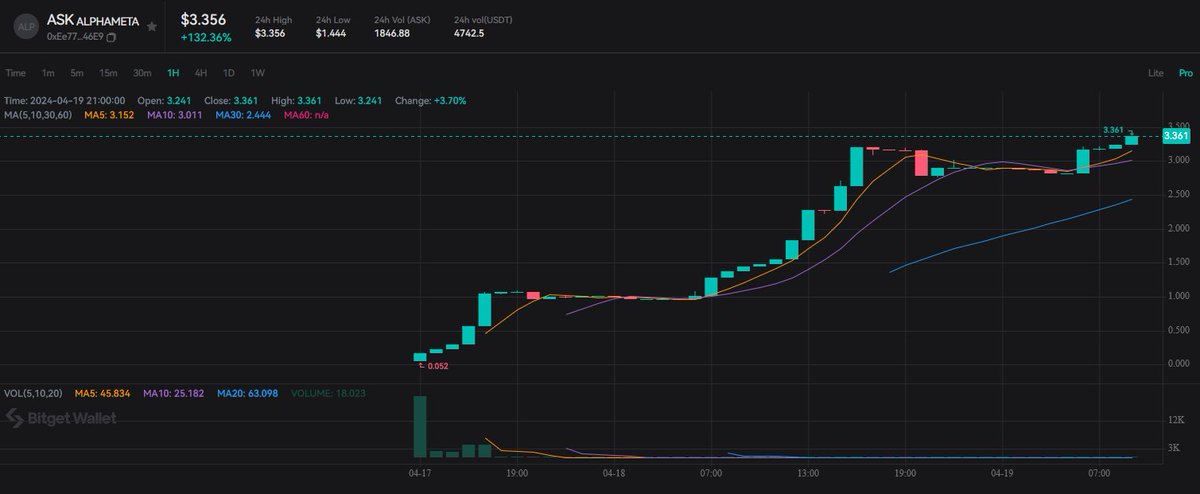
Task: Click the 24h vol(USDT) value 4742.5
Action: (x=469, y=33)
